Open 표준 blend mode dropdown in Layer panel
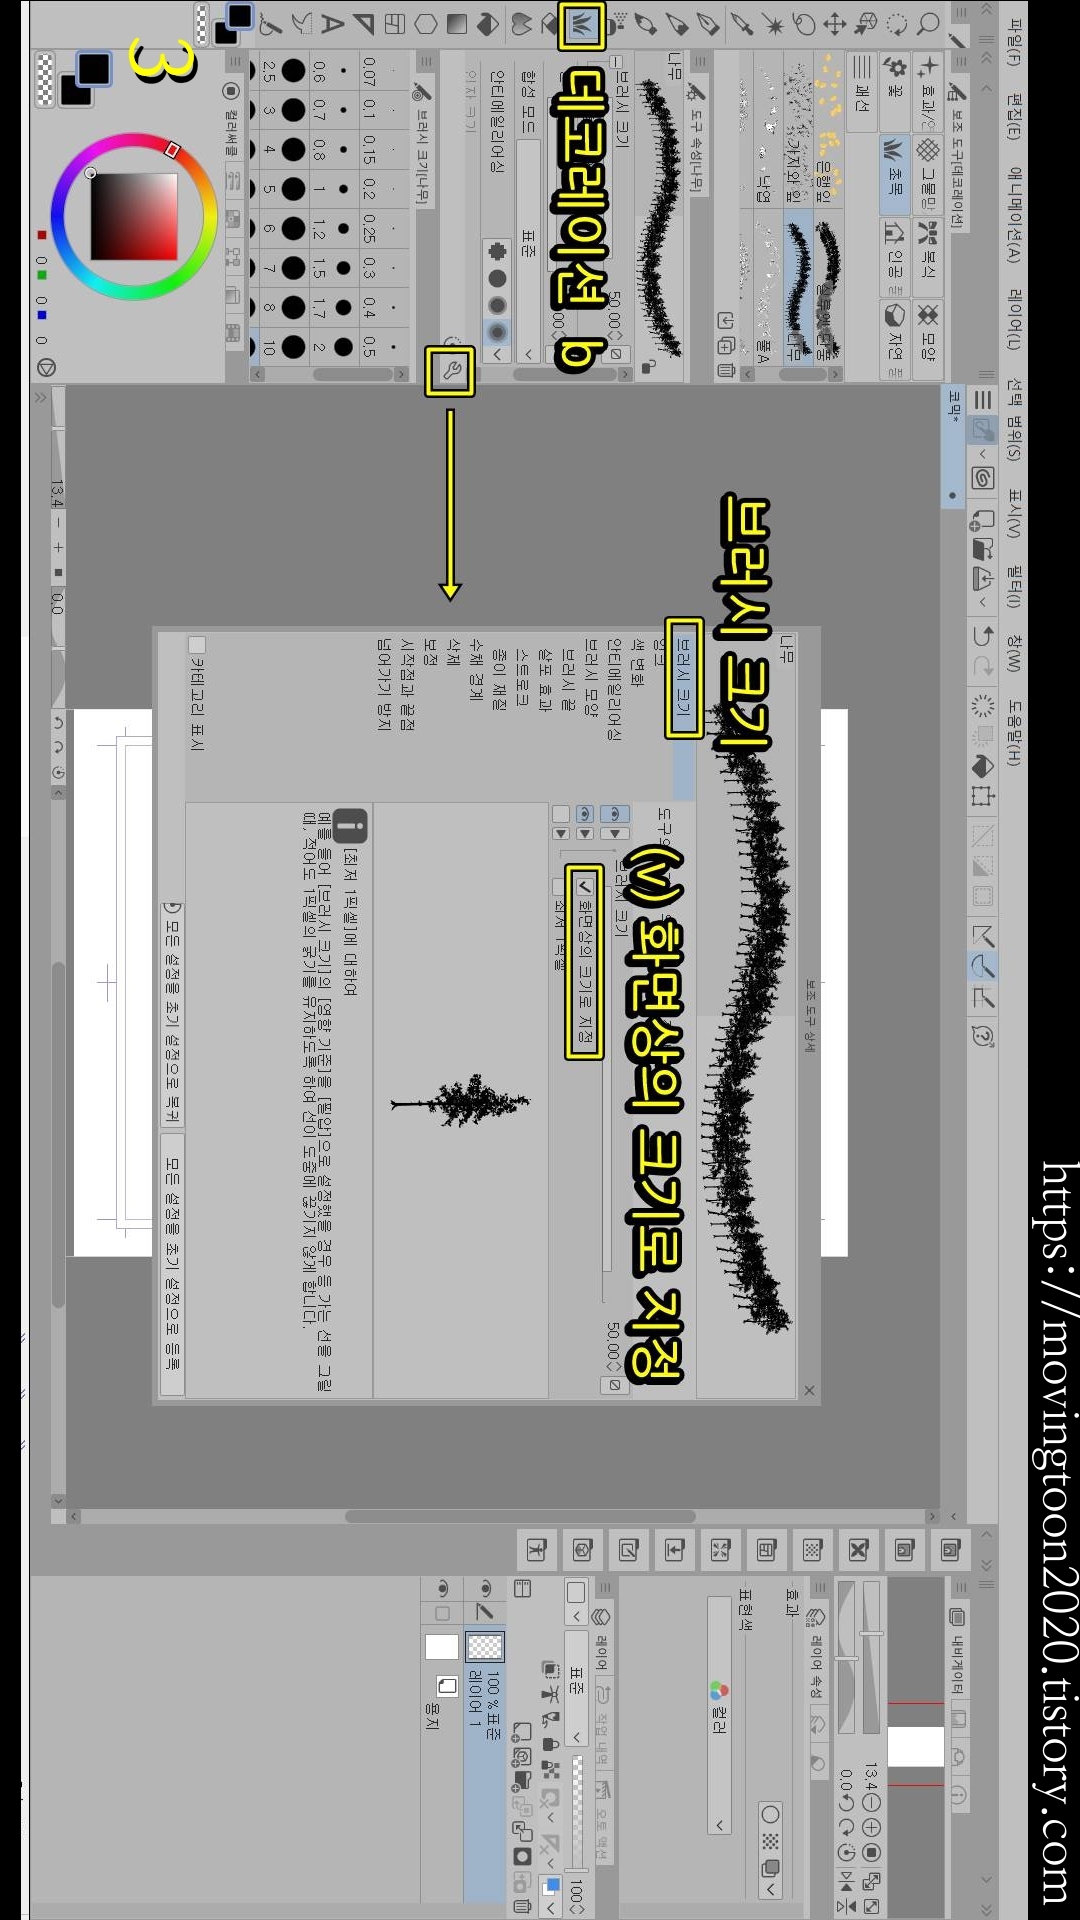The image size is (1080, 1920). pos(576,1689)
